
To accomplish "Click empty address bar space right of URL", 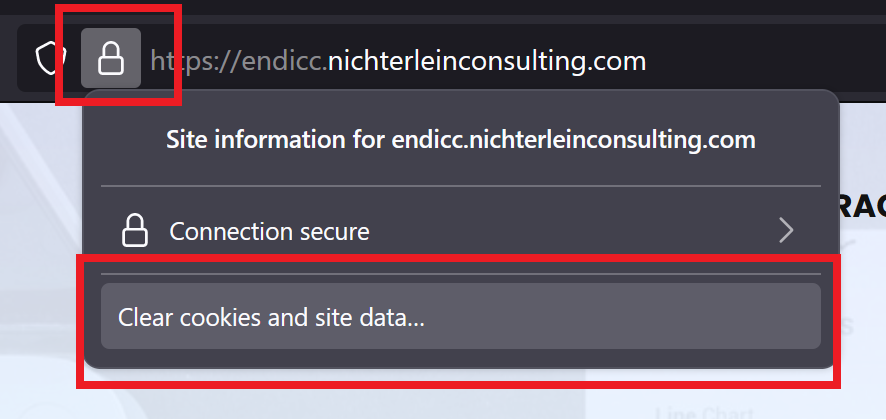I will click(x=760, y=61).
